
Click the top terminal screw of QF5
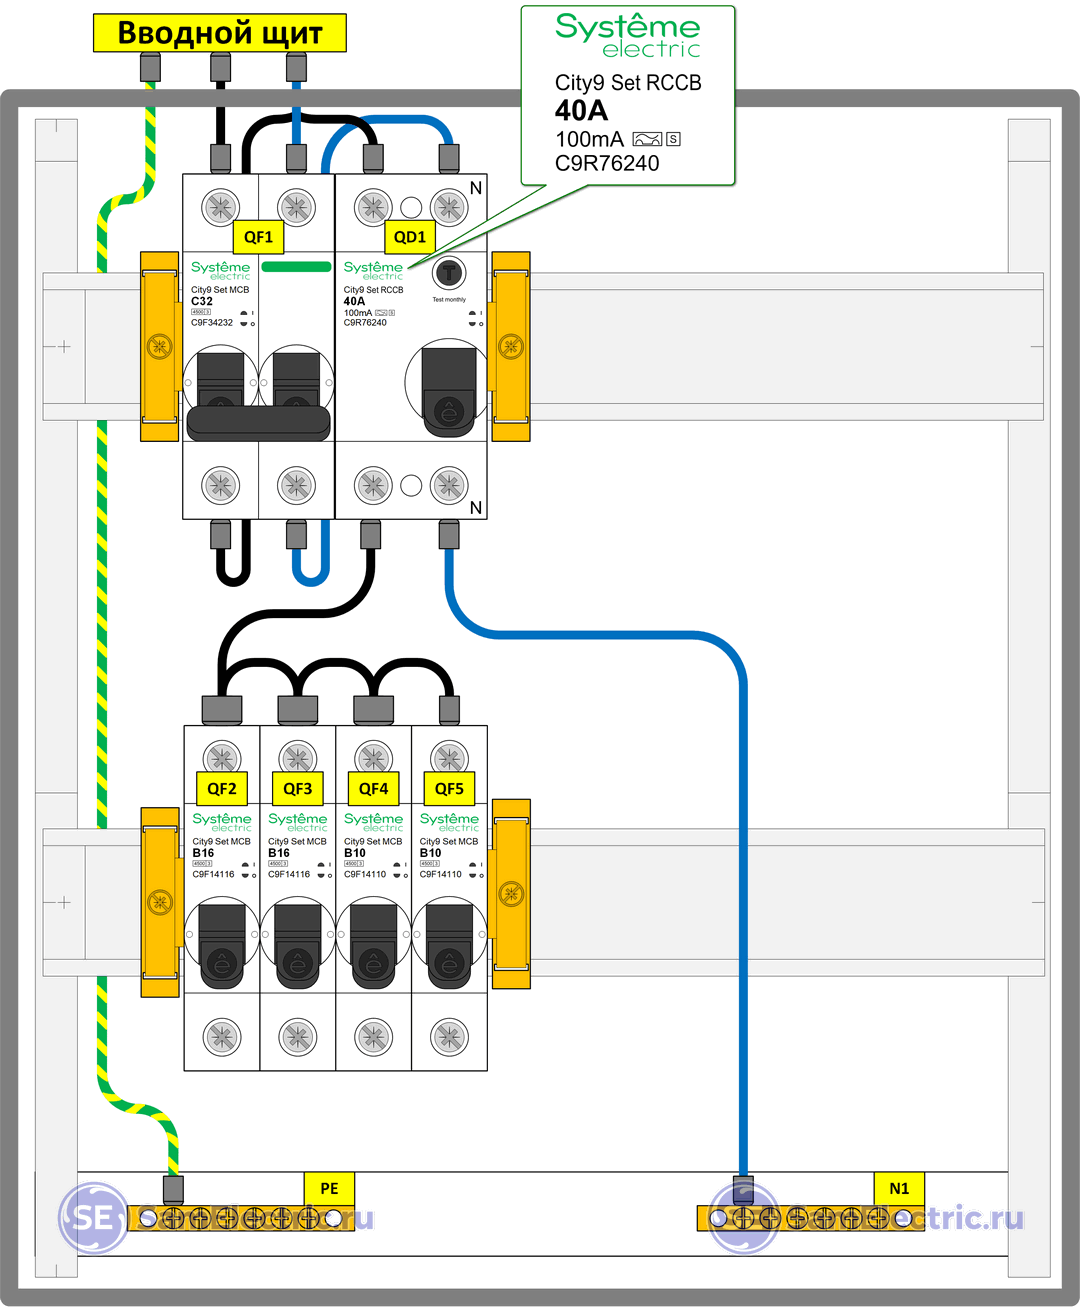450,758
